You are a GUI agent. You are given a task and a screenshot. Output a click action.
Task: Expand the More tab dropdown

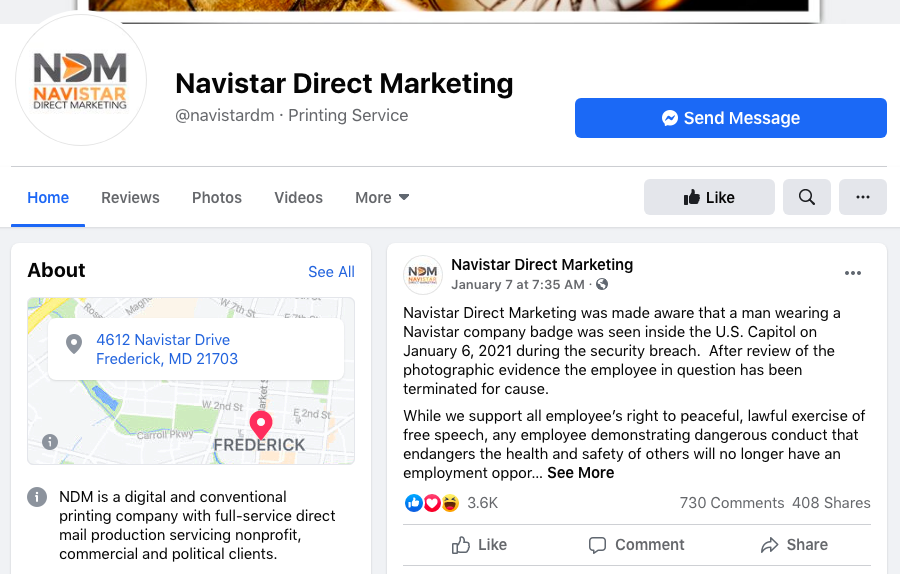tap(382, 197)
